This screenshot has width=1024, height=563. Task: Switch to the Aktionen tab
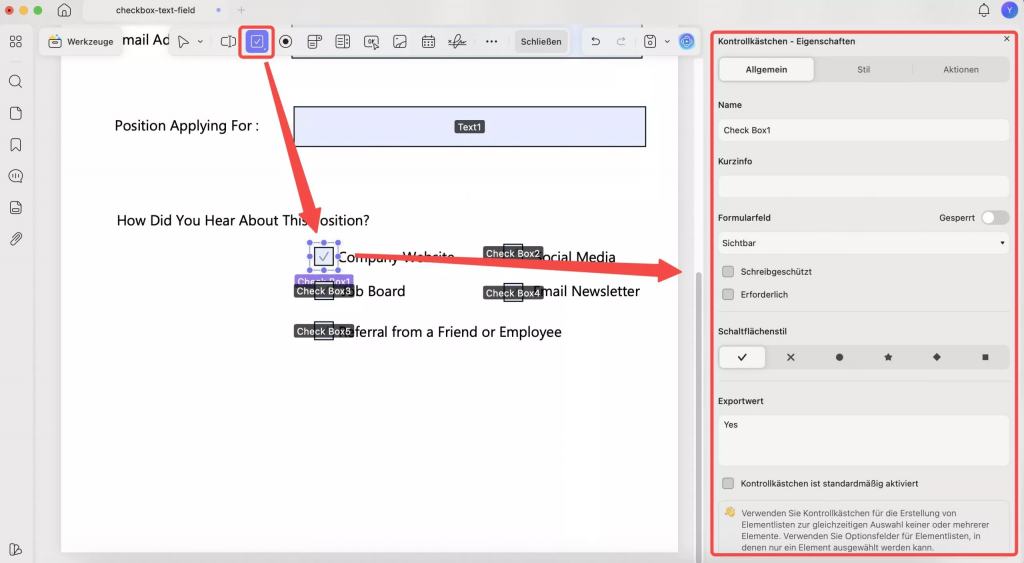[x=961, y=69]
